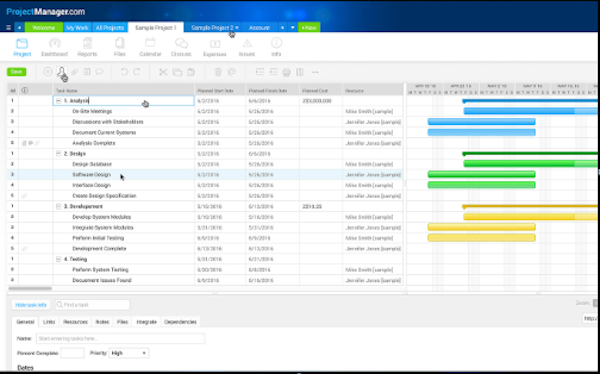The image size is (600, 374).
Task: Select the Sample Project 1 tab
Action: [156, 28]
